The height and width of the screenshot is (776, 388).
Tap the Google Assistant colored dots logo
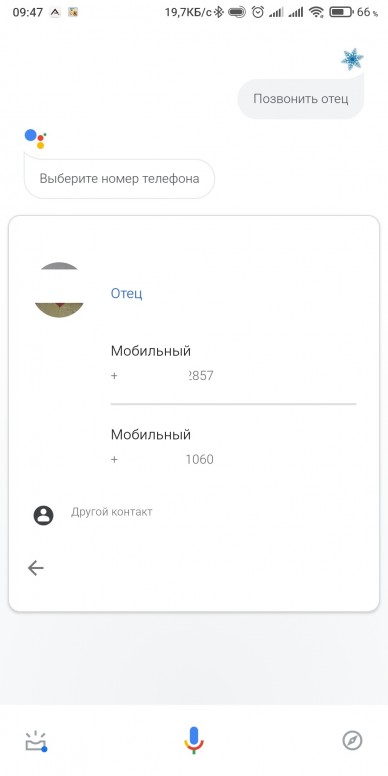click(x=35, y=139)
